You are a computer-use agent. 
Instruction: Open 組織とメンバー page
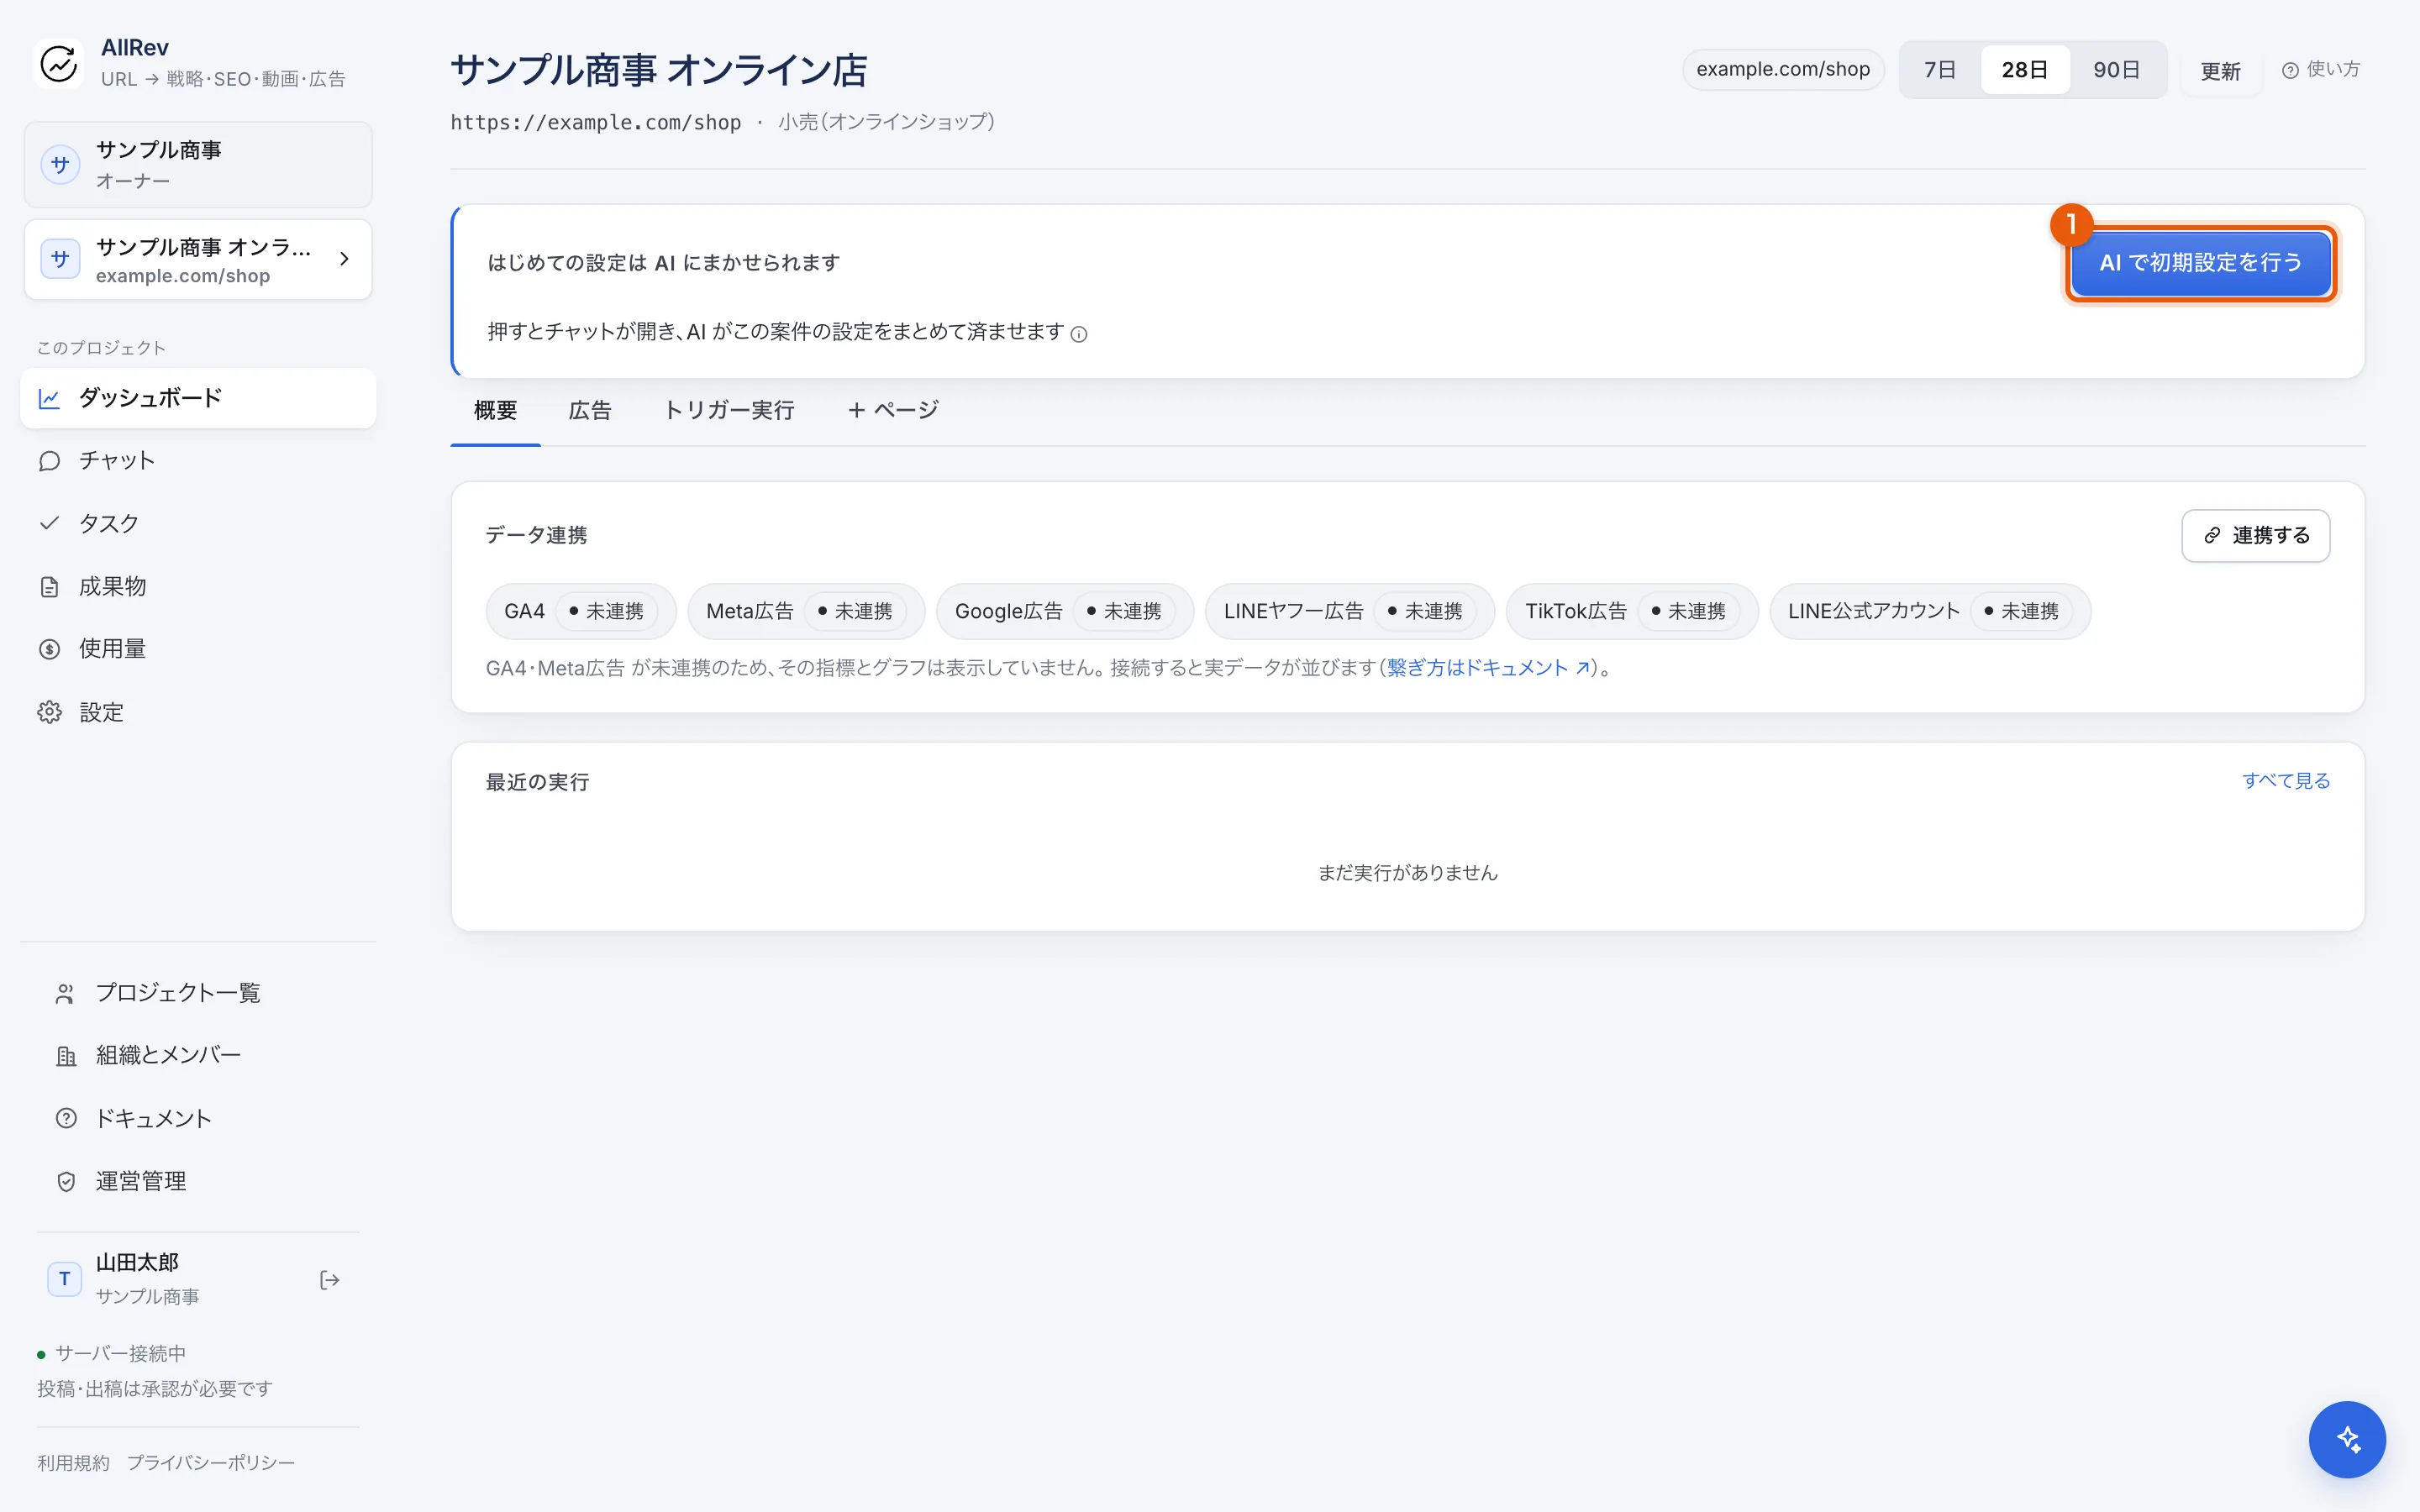[x=198, y=1056]
